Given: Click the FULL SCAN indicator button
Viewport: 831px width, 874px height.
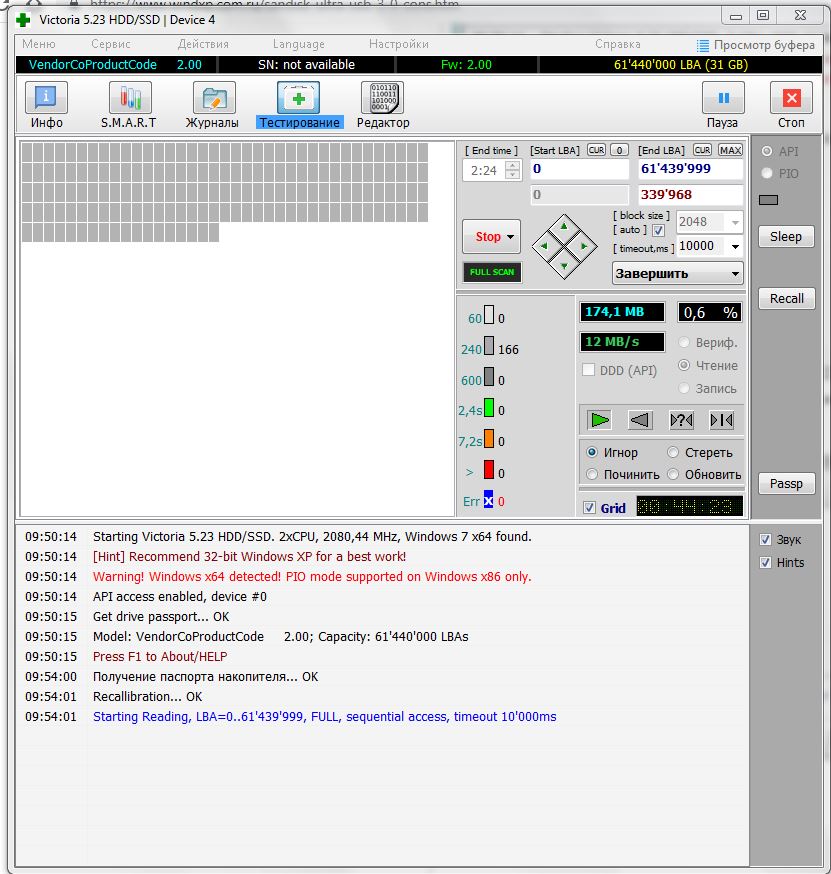Looking at the screenshot, I should pos(492,272).
